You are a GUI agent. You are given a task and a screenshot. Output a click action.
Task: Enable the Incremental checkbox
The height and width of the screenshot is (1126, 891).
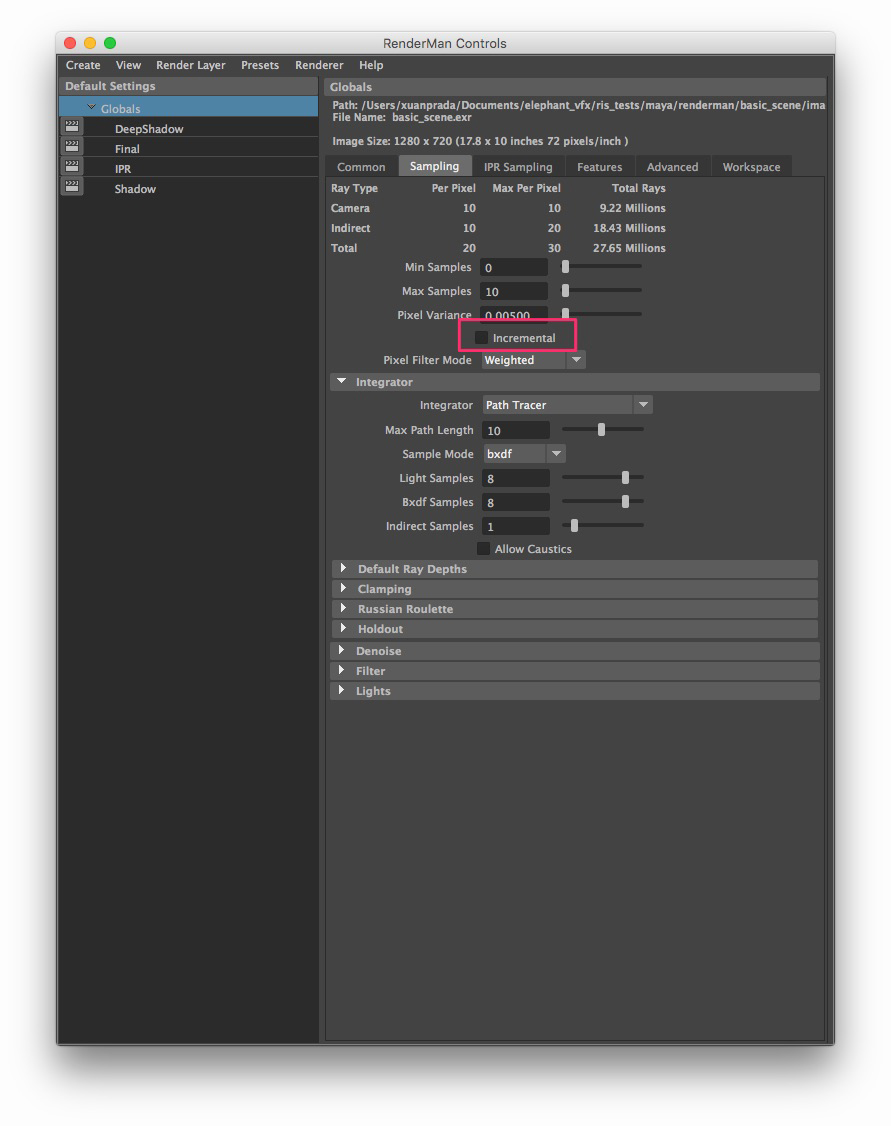tap(482, 338)
